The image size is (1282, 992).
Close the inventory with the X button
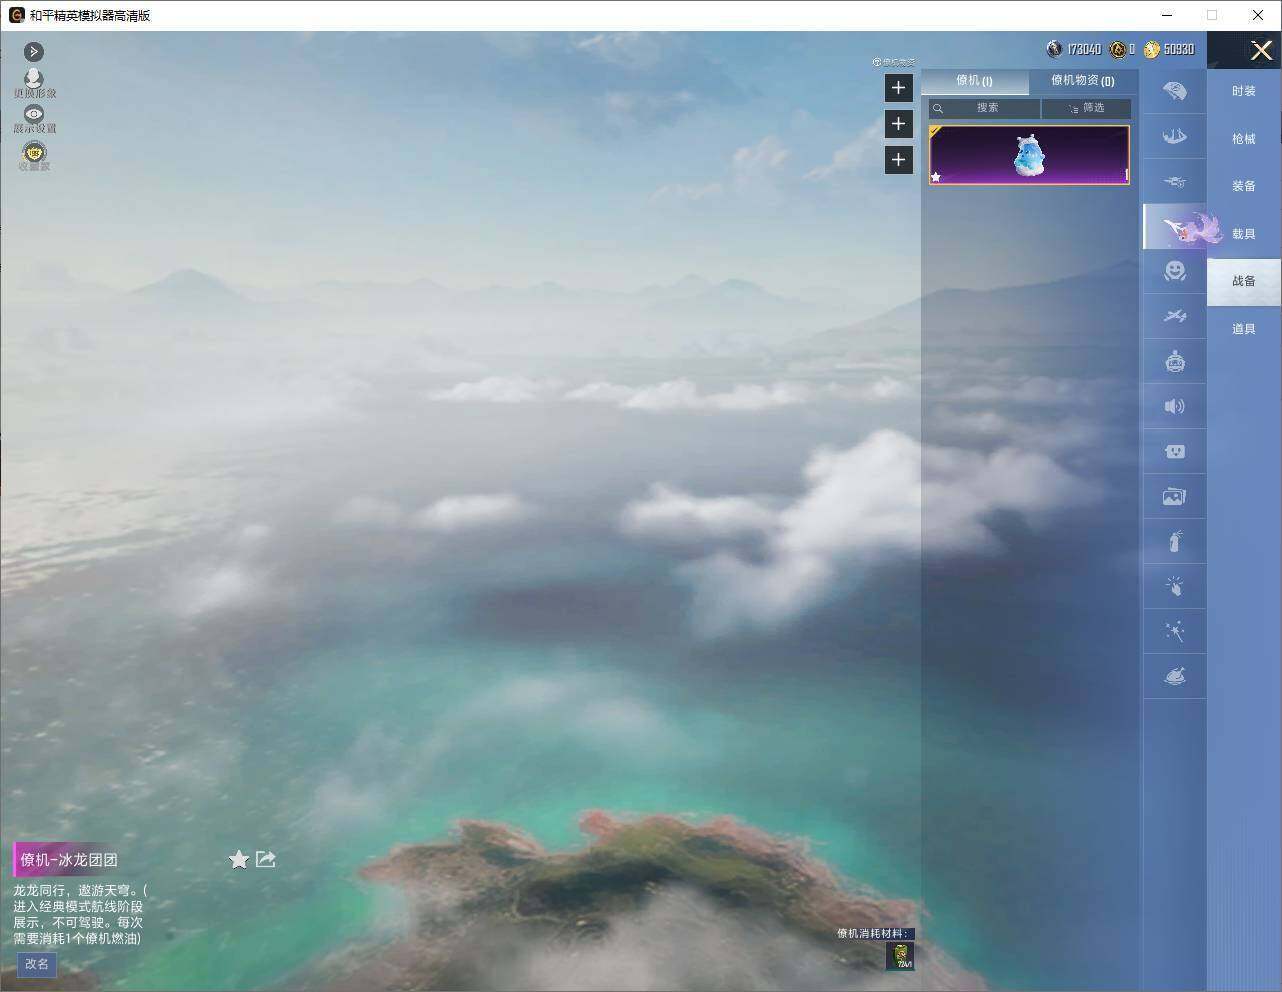point(1261,50)
